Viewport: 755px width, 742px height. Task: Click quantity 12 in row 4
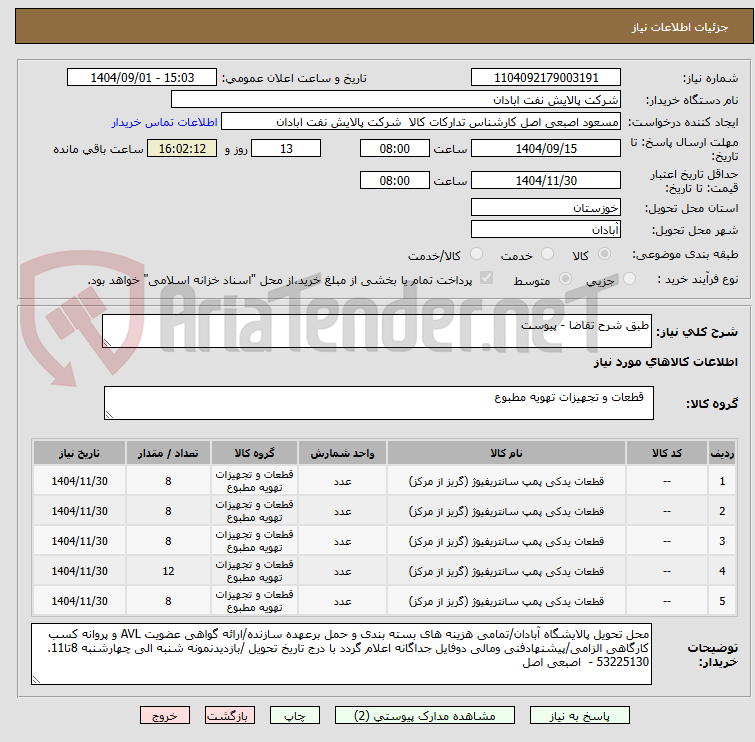[x=168, y=571]
